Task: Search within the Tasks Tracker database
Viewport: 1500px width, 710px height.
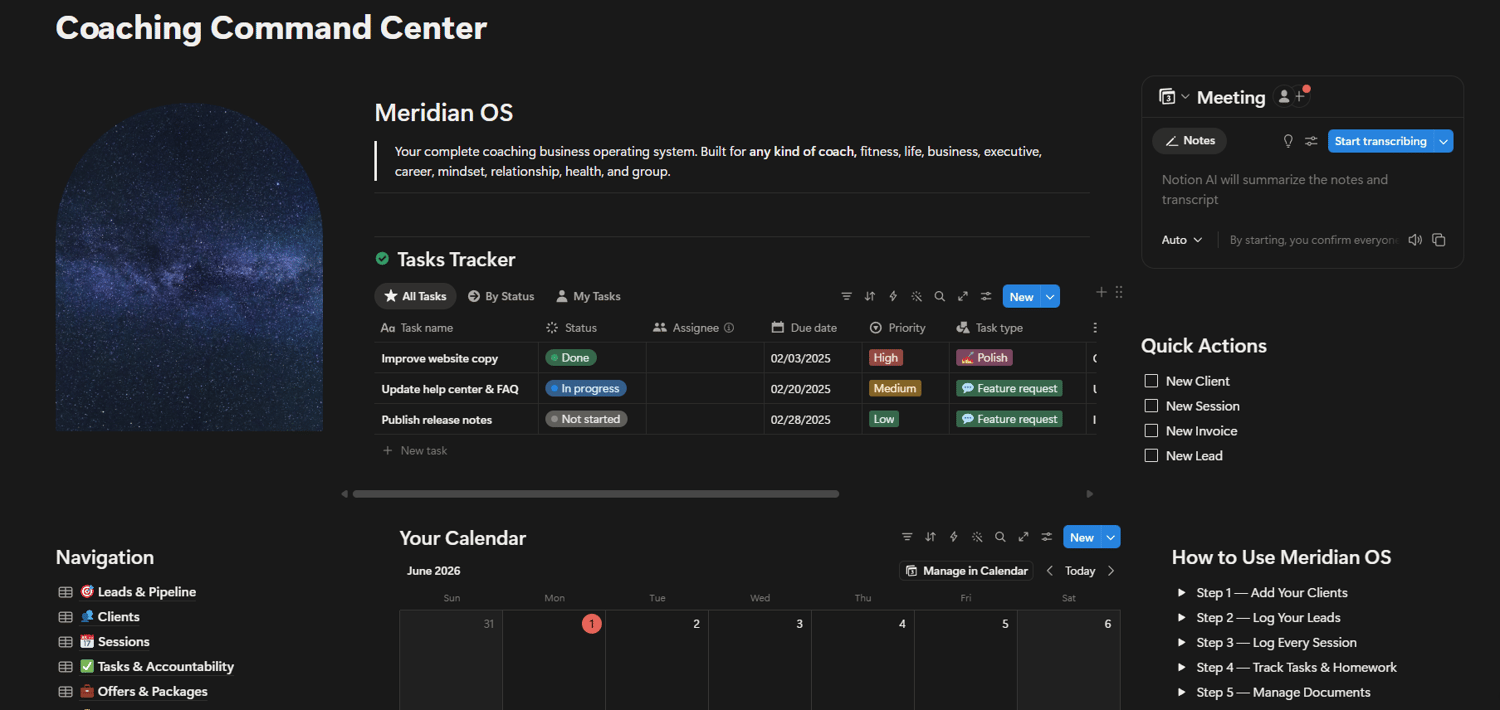Action: [x=939, y=296]
